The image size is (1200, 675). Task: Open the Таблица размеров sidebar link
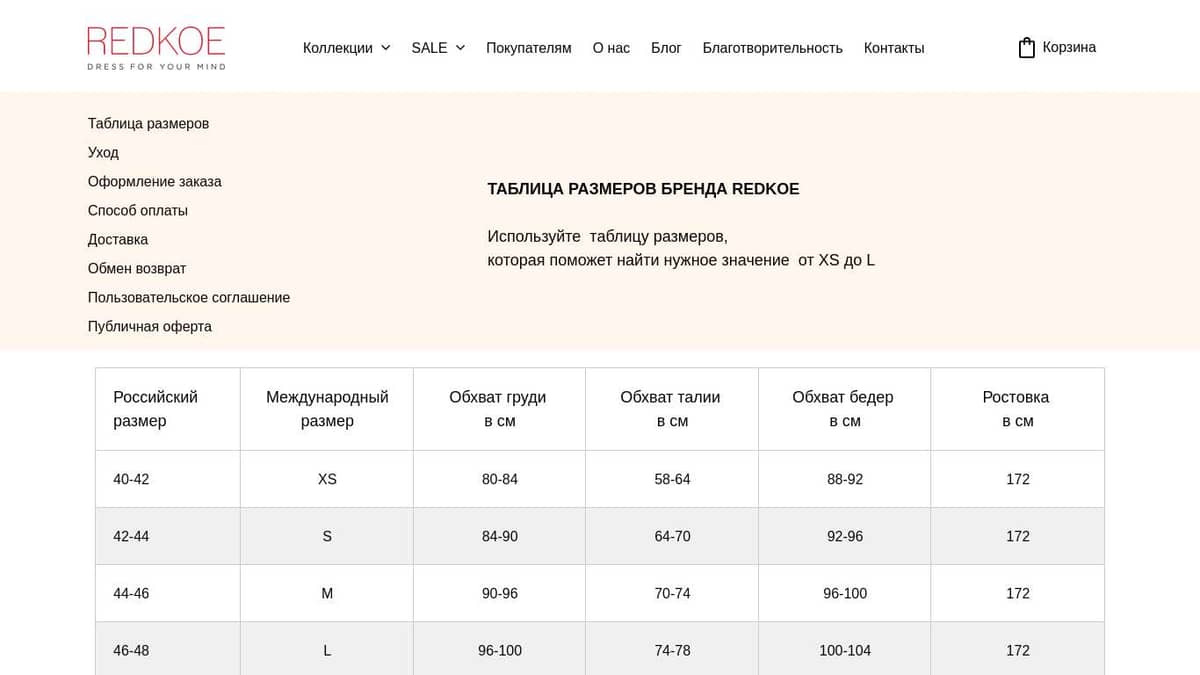click(148, 123)
